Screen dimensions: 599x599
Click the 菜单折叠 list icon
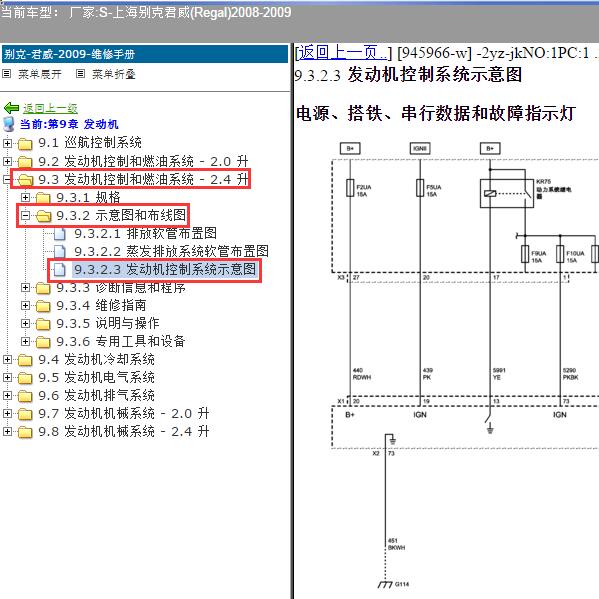80,73
